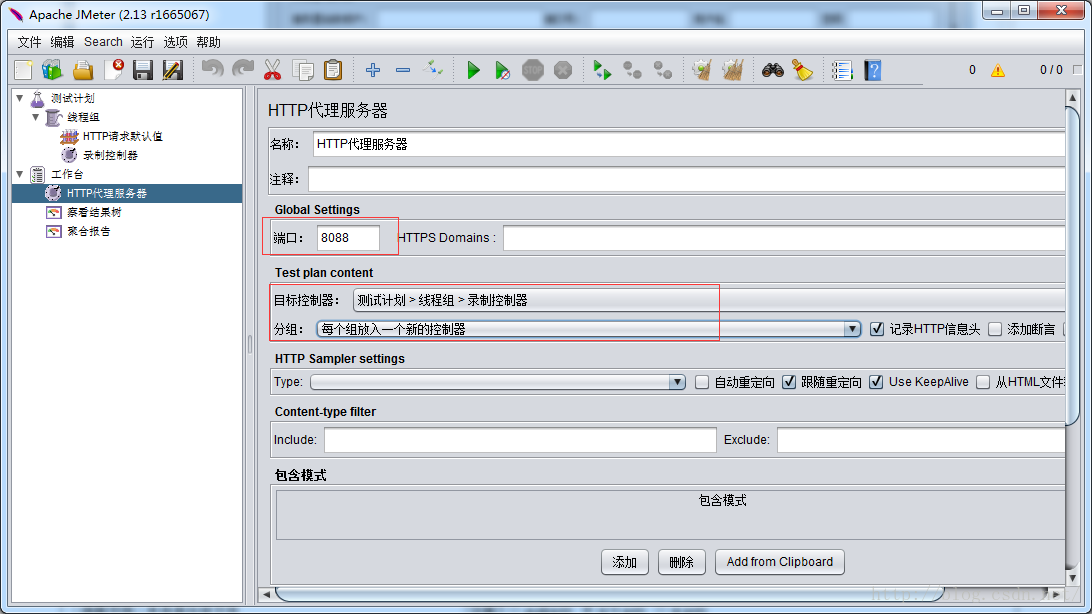Screen dimensions: 1092x614
Task: Click the vertical scrollbar thumb
Action: click(x=1072, y=265)
